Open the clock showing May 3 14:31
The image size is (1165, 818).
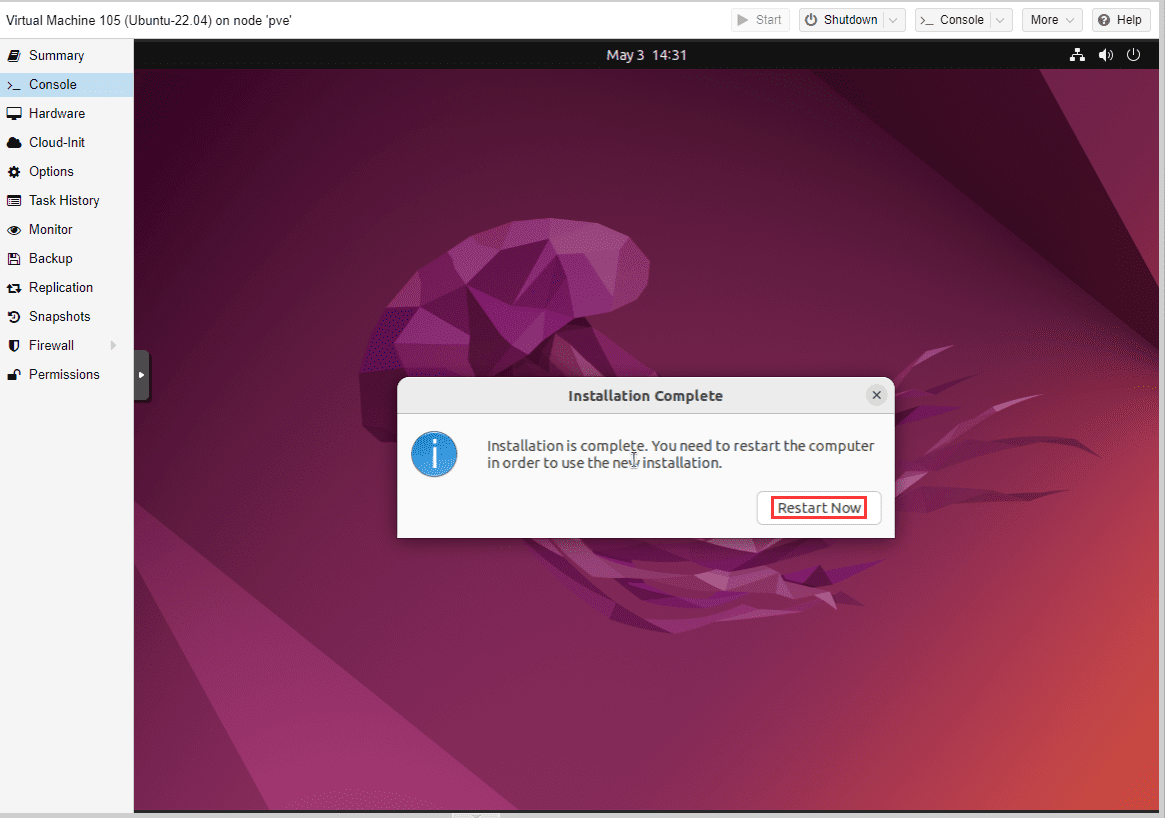pos(646,55)
